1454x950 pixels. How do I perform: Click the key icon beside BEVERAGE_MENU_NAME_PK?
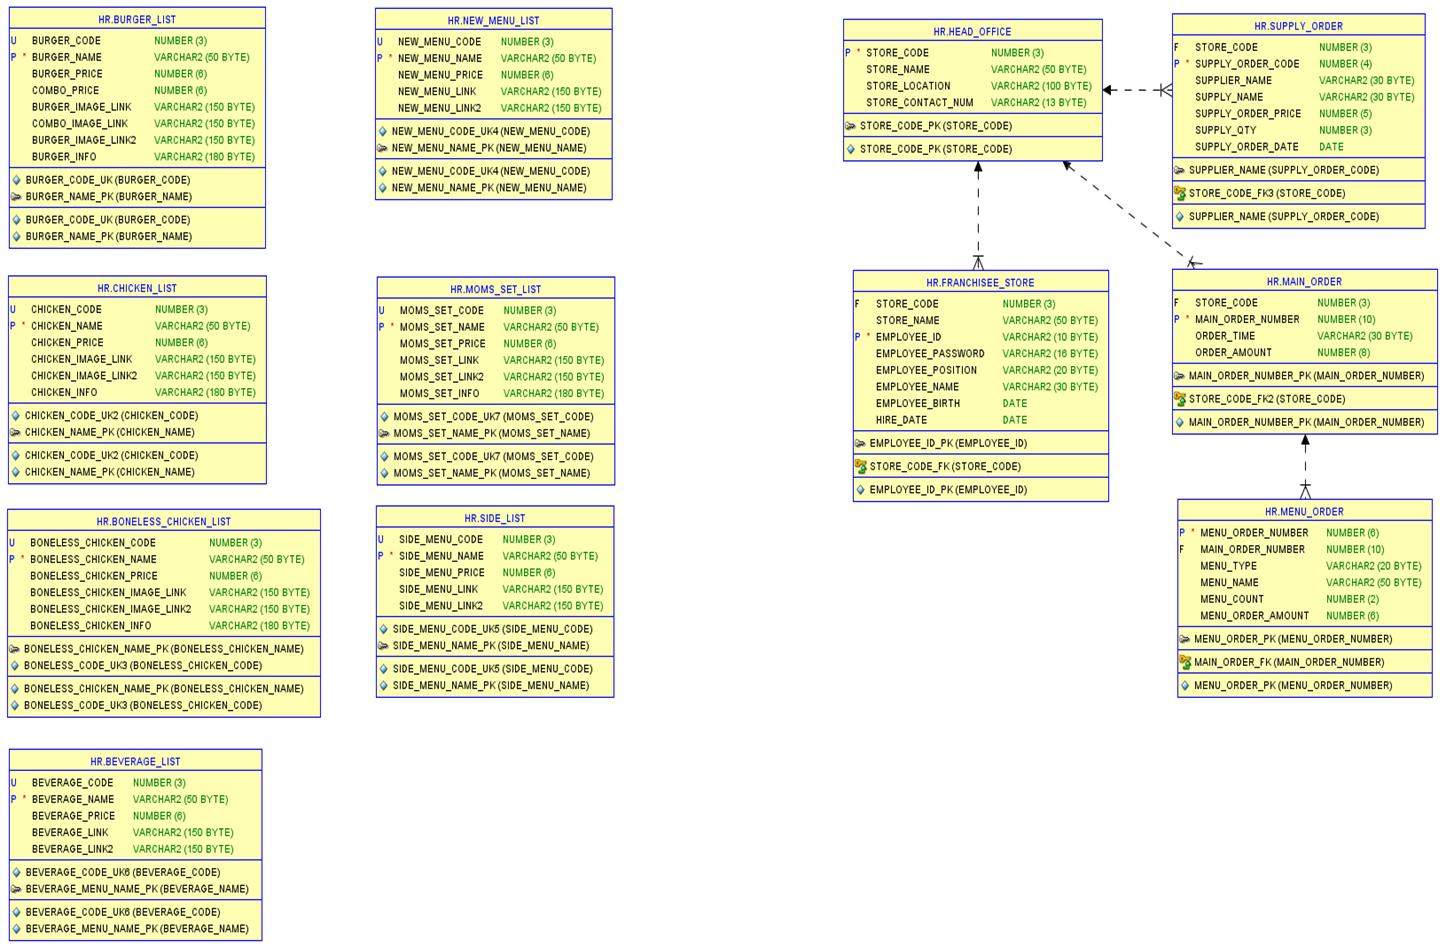click(x=15, y=888)
